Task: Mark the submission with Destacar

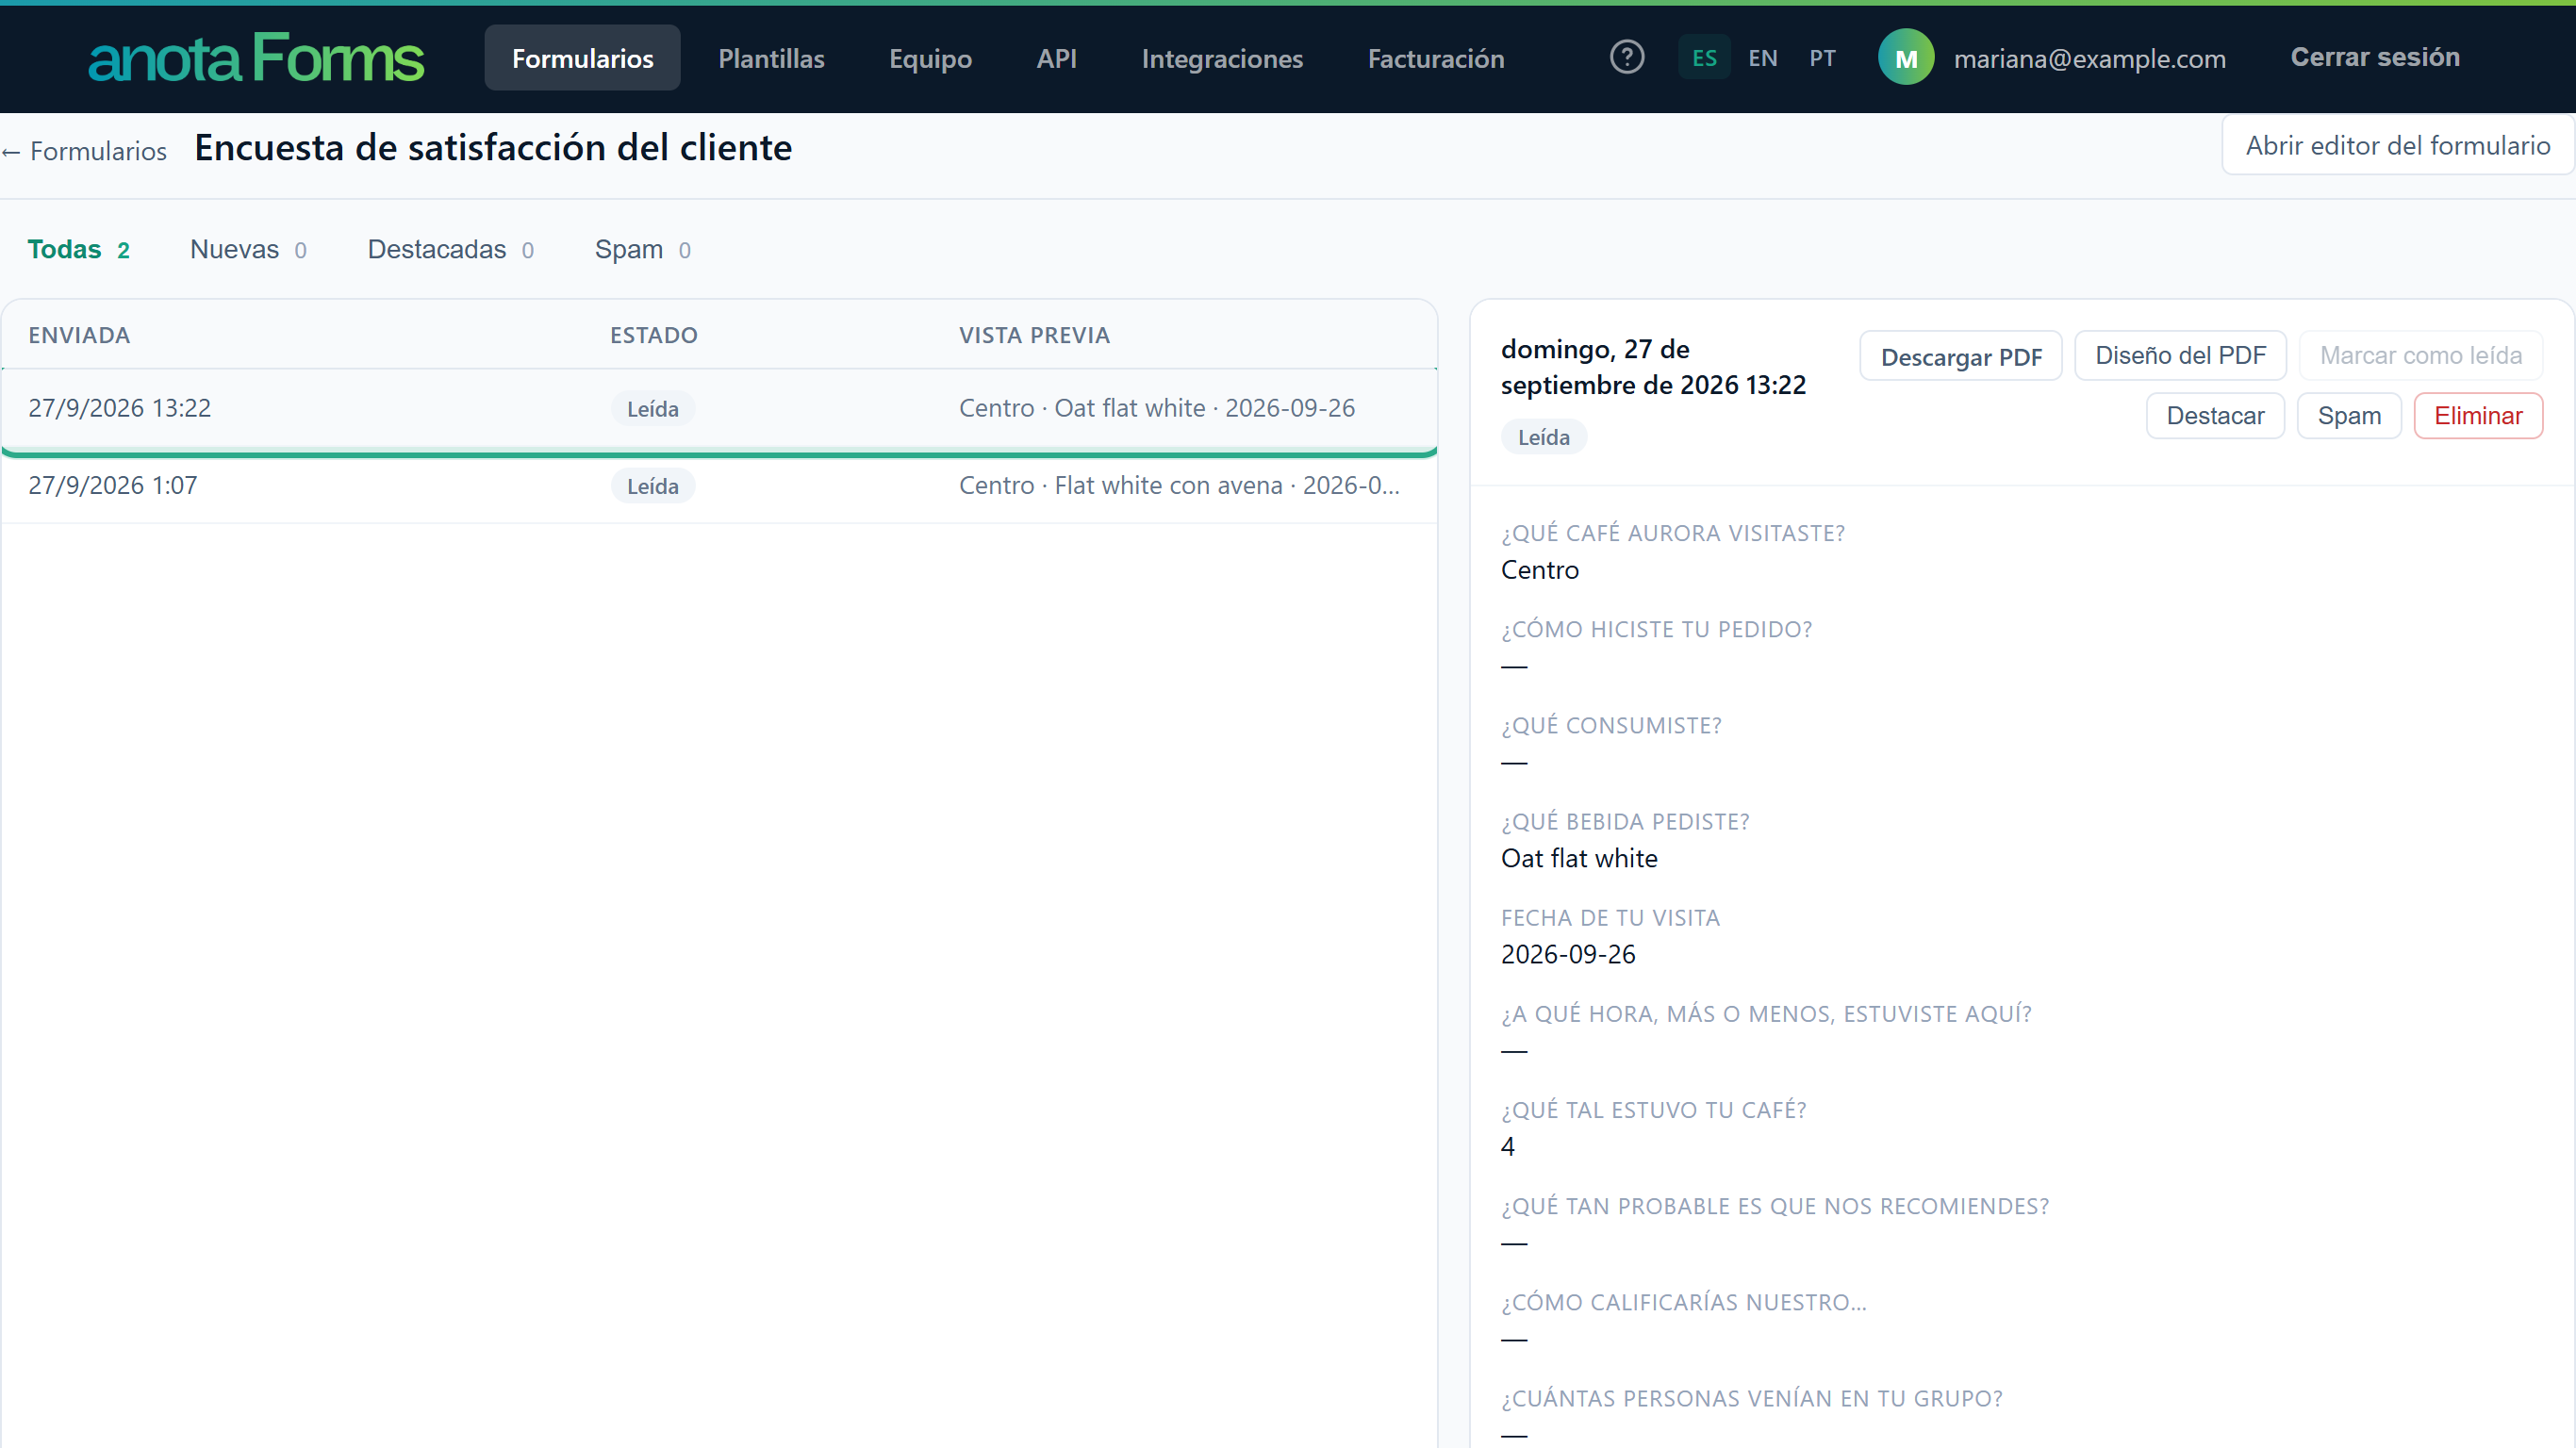Action: pyautogui.click(x=2215, y=416)
